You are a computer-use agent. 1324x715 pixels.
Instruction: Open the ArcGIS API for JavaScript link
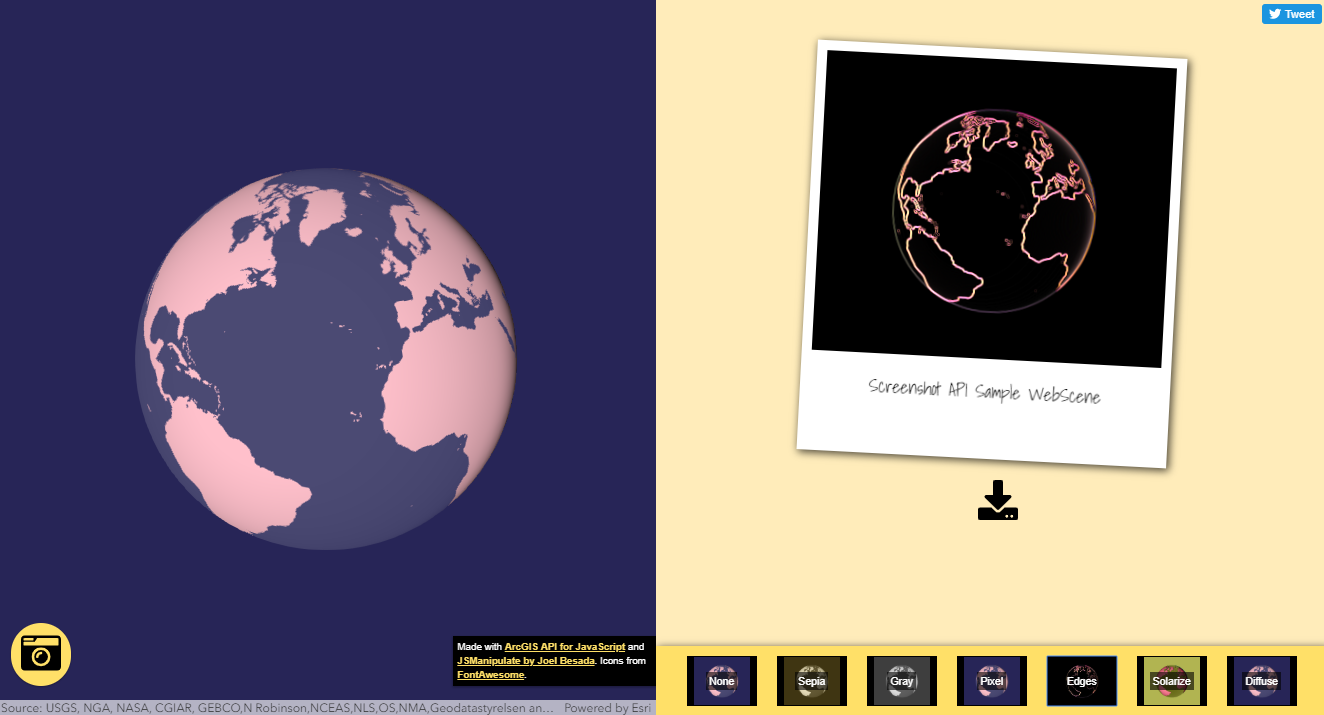[x=564, y=647]
